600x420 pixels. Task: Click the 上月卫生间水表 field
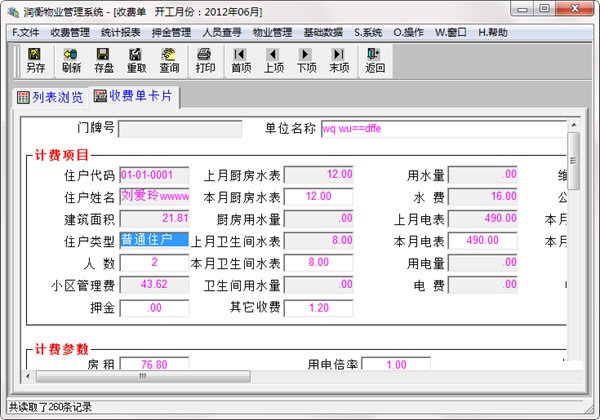318,240
